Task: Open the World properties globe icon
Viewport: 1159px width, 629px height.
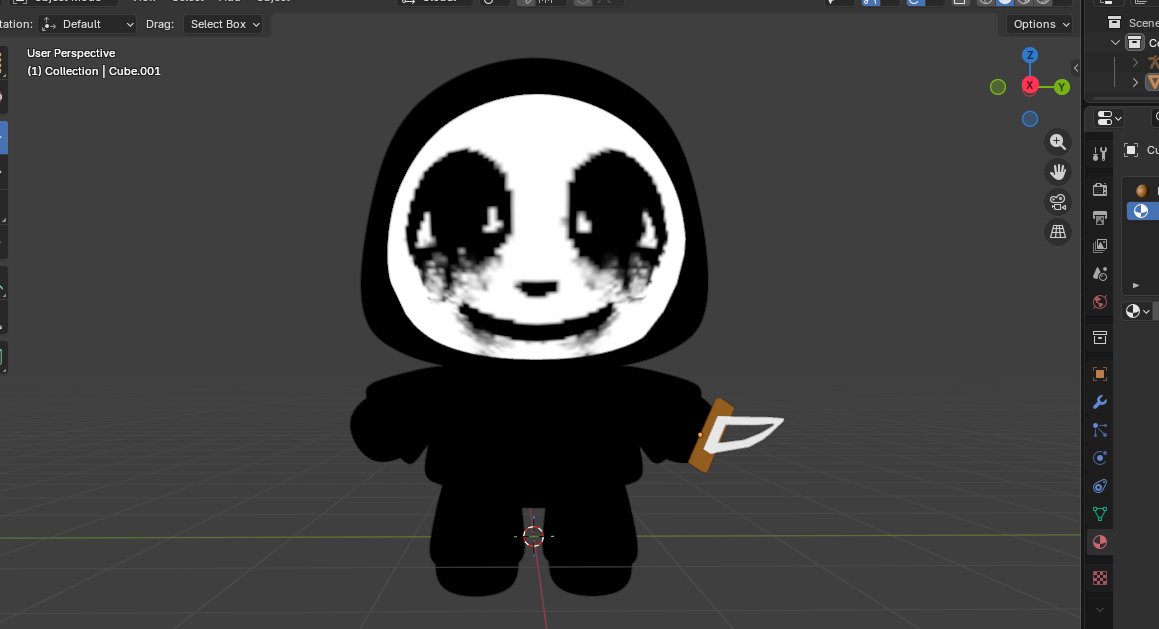Action: (1100, 302)
